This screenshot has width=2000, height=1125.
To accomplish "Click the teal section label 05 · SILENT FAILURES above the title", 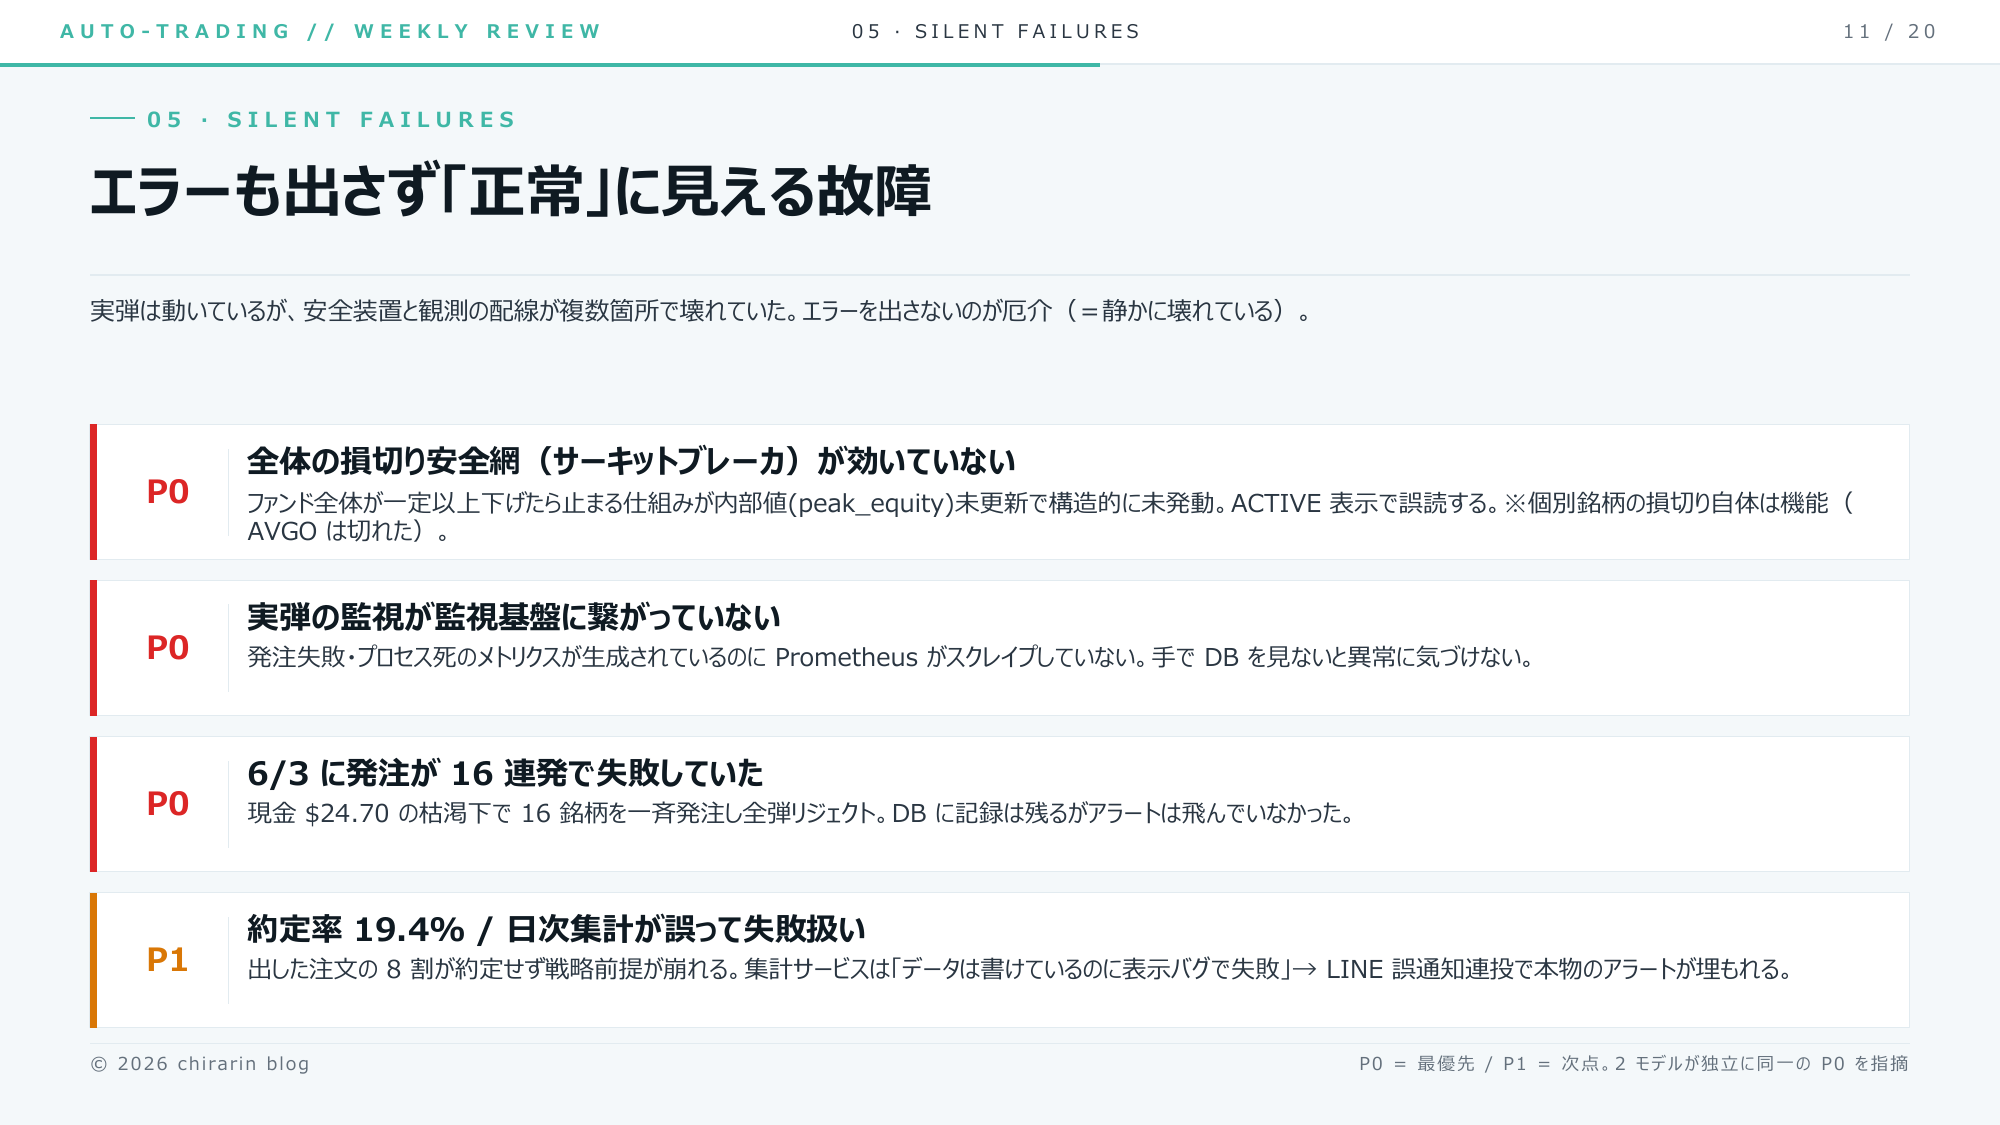I will coord(331,120).
